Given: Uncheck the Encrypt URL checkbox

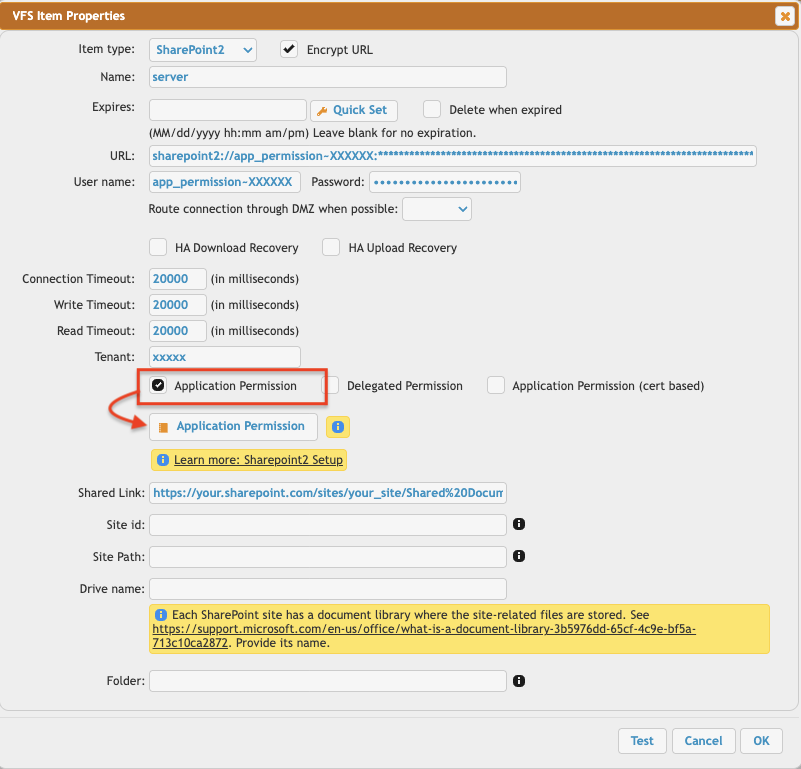Looking at the screenshot, I should tap(289, 49).
